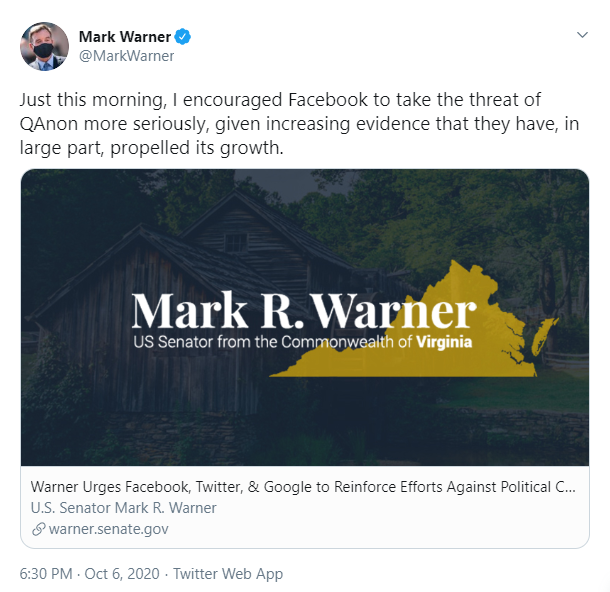Open the warner.senate.gov domain link
The height and width of the screenshot is (592, 610).
(109, 529)
